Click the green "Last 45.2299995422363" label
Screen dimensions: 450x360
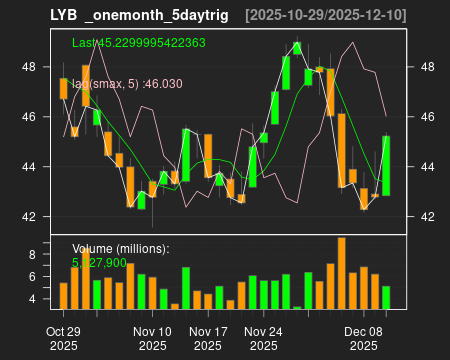pyautogui.click(x=139, y=43)
